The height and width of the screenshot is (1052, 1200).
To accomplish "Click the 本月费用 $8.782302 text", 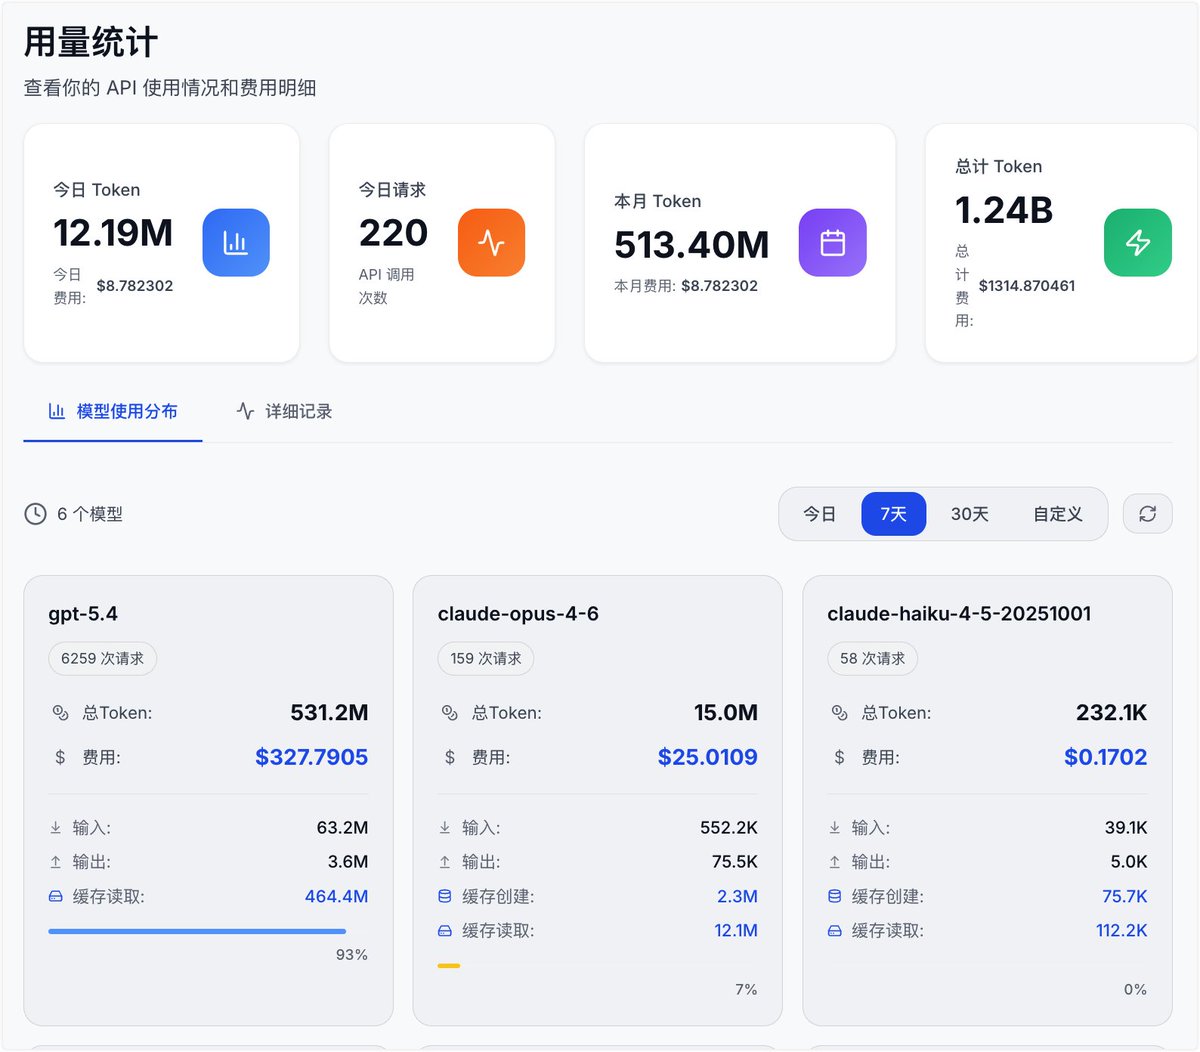I will coord(686,286).
